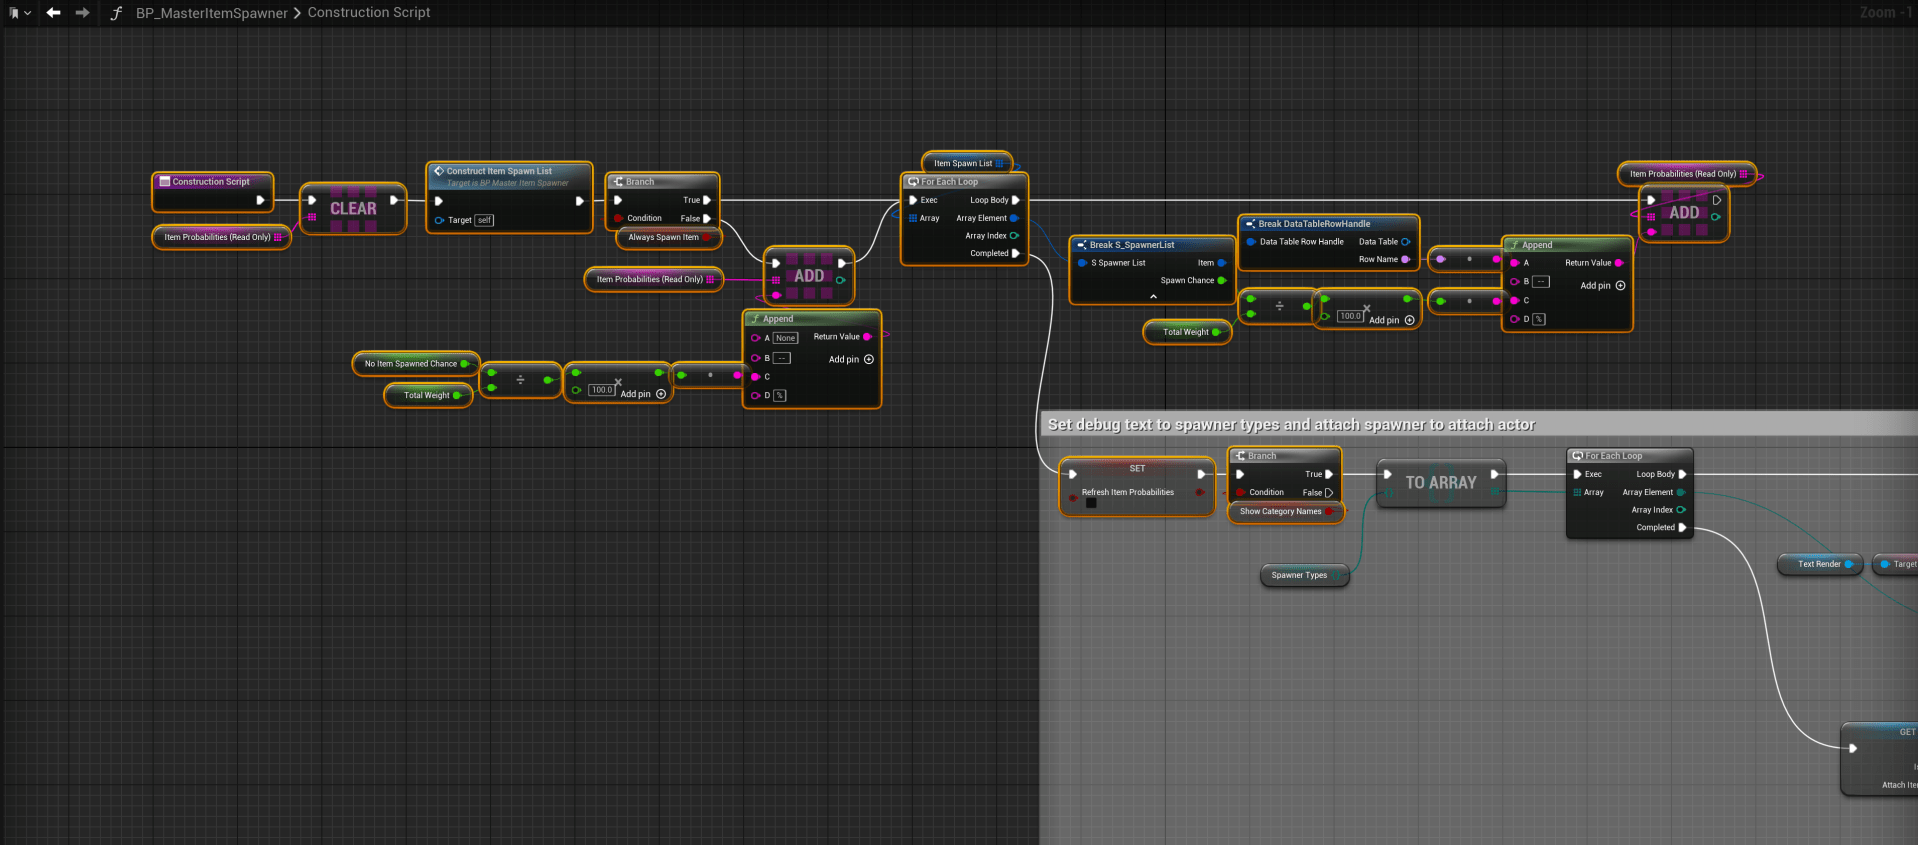Click the Show Category Names variable node

[x=1280, y=512]
